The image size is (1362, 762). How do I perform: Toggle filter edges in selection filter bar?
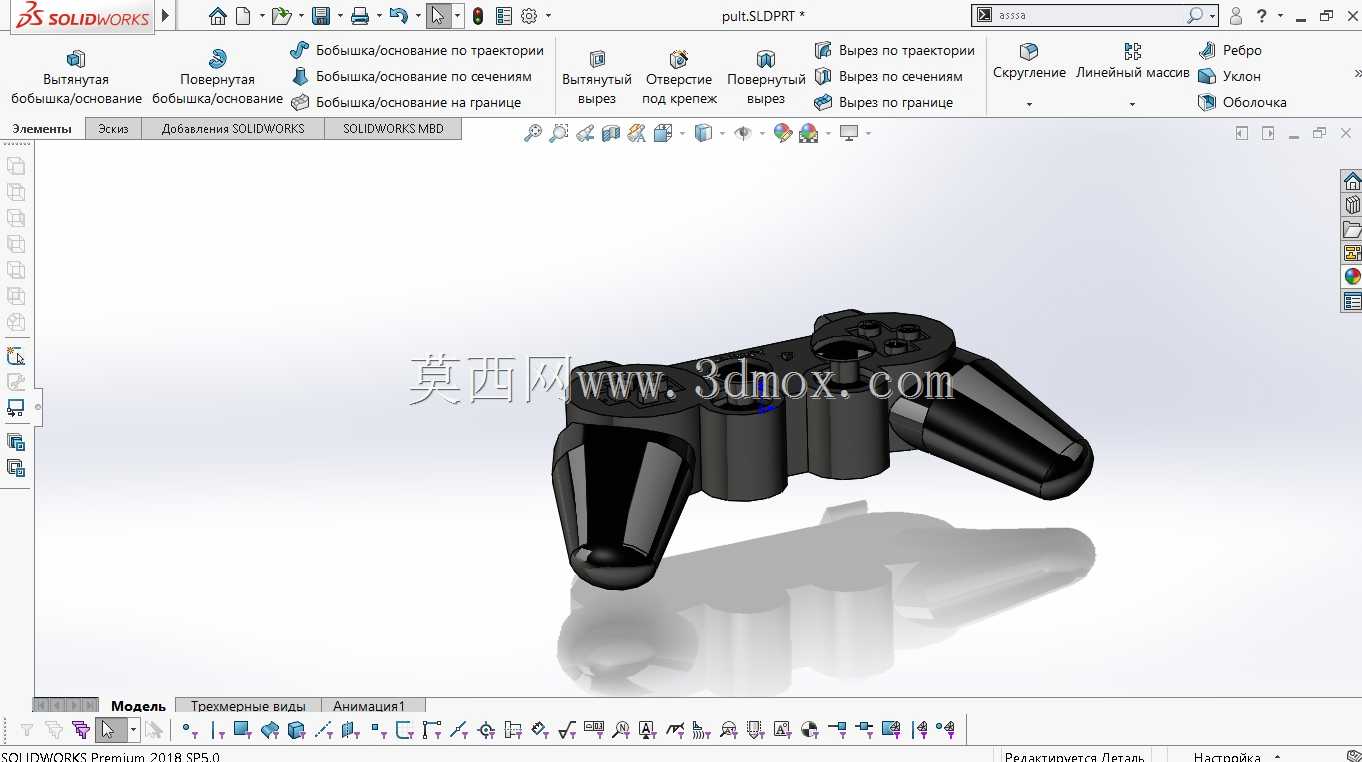point(217,730)
